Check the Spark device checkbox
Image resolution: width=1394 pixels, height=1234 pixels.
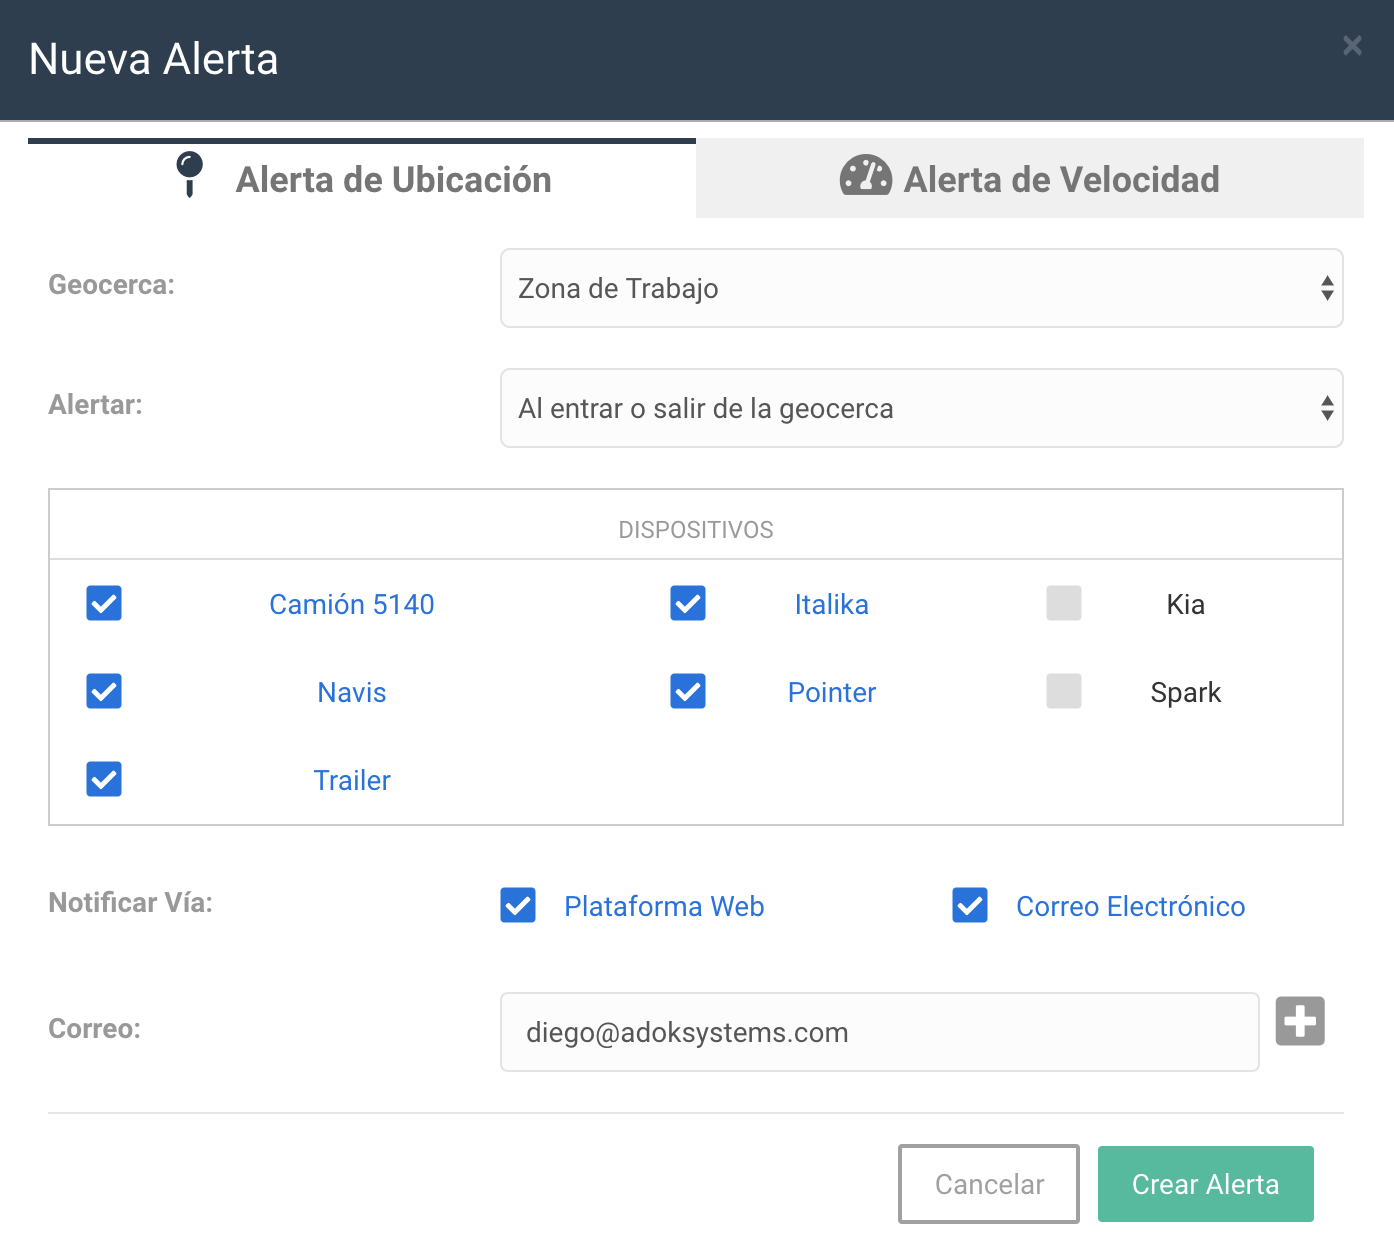coord(1064,691)
